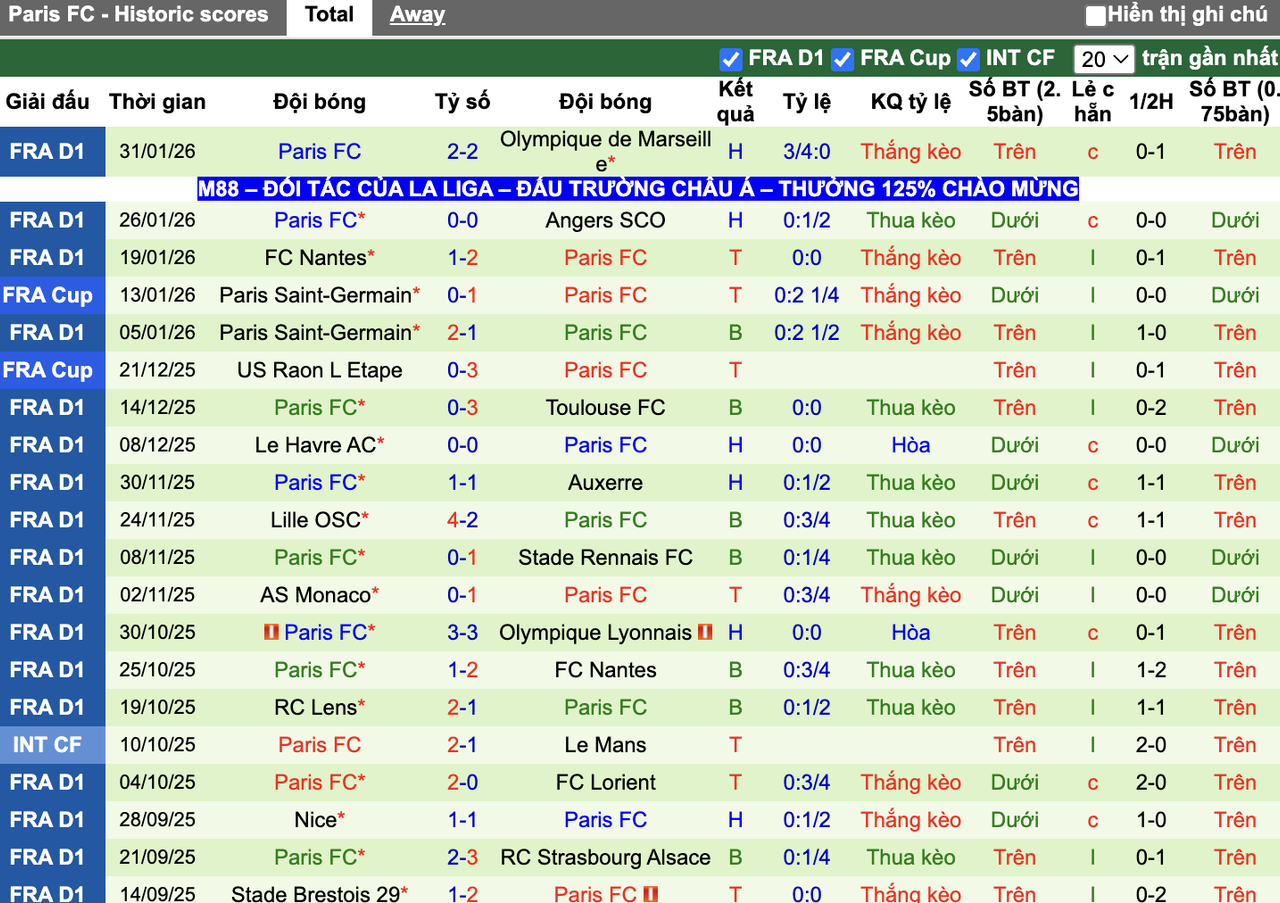Click the Hòa result on 08/12/25 row

(x=911, y=445)
